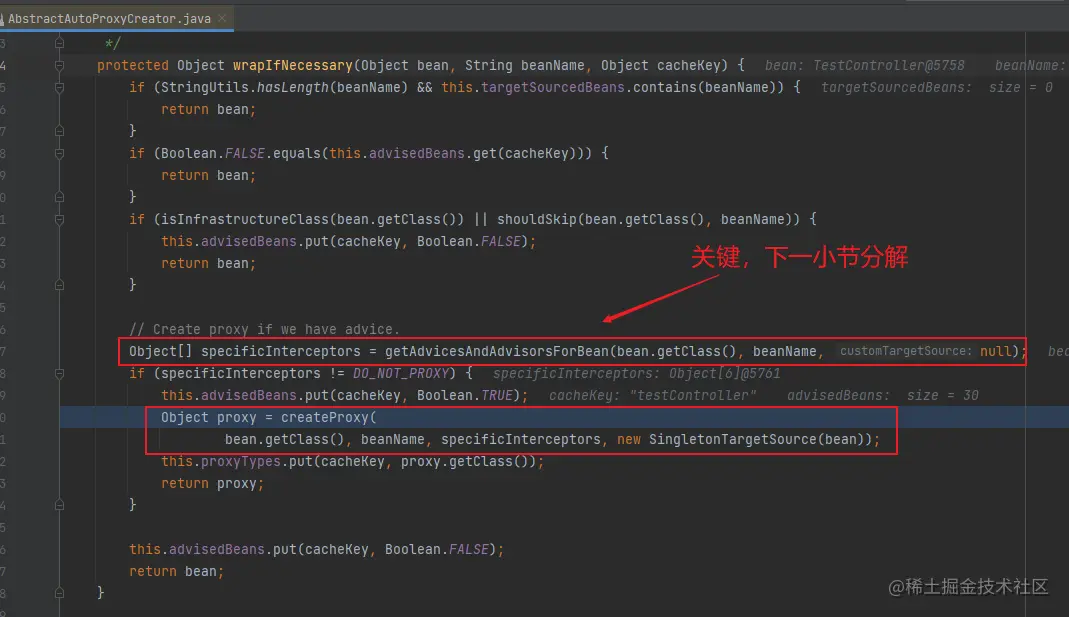Screen dimensions: 1069x617
Task: Click the createProxy method call
Action: coord(325,417)
